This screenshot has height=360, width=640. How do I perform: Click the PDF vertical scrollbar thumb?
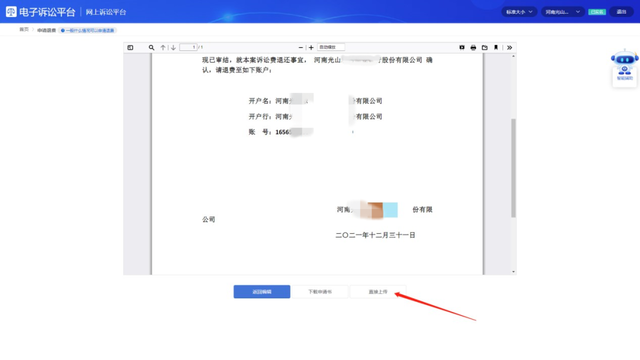[513, 168]
